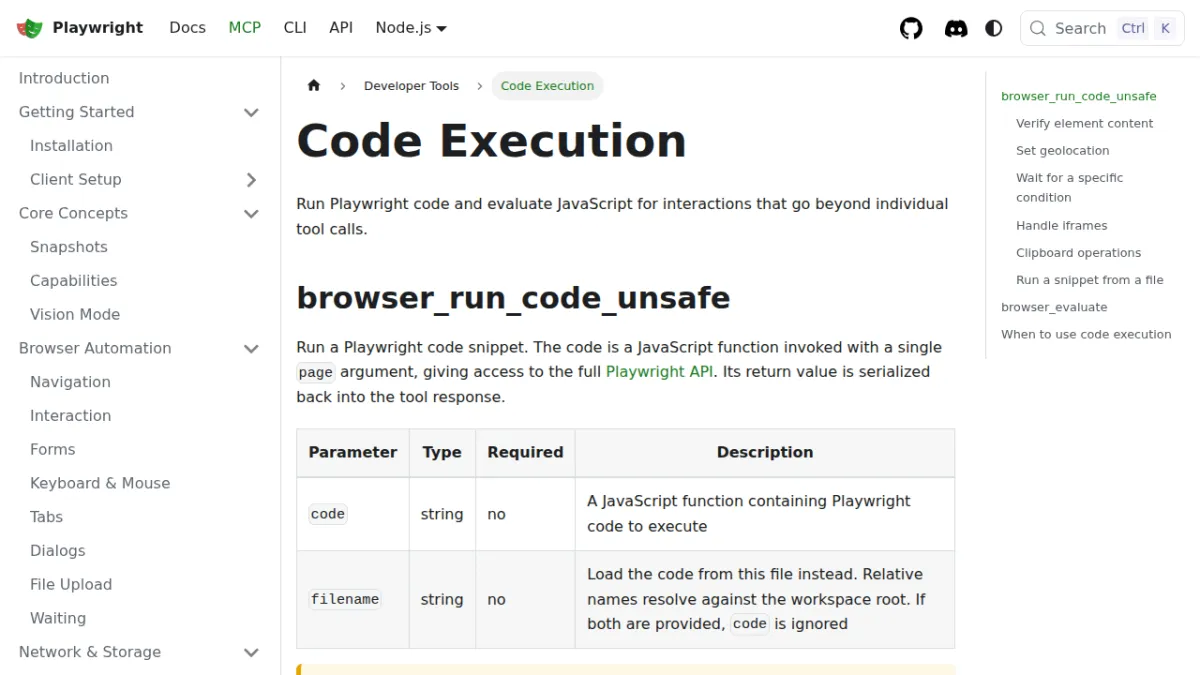1200x675 pixels.
Task: Click the inline 'page' code text
Action: point(315,372)
